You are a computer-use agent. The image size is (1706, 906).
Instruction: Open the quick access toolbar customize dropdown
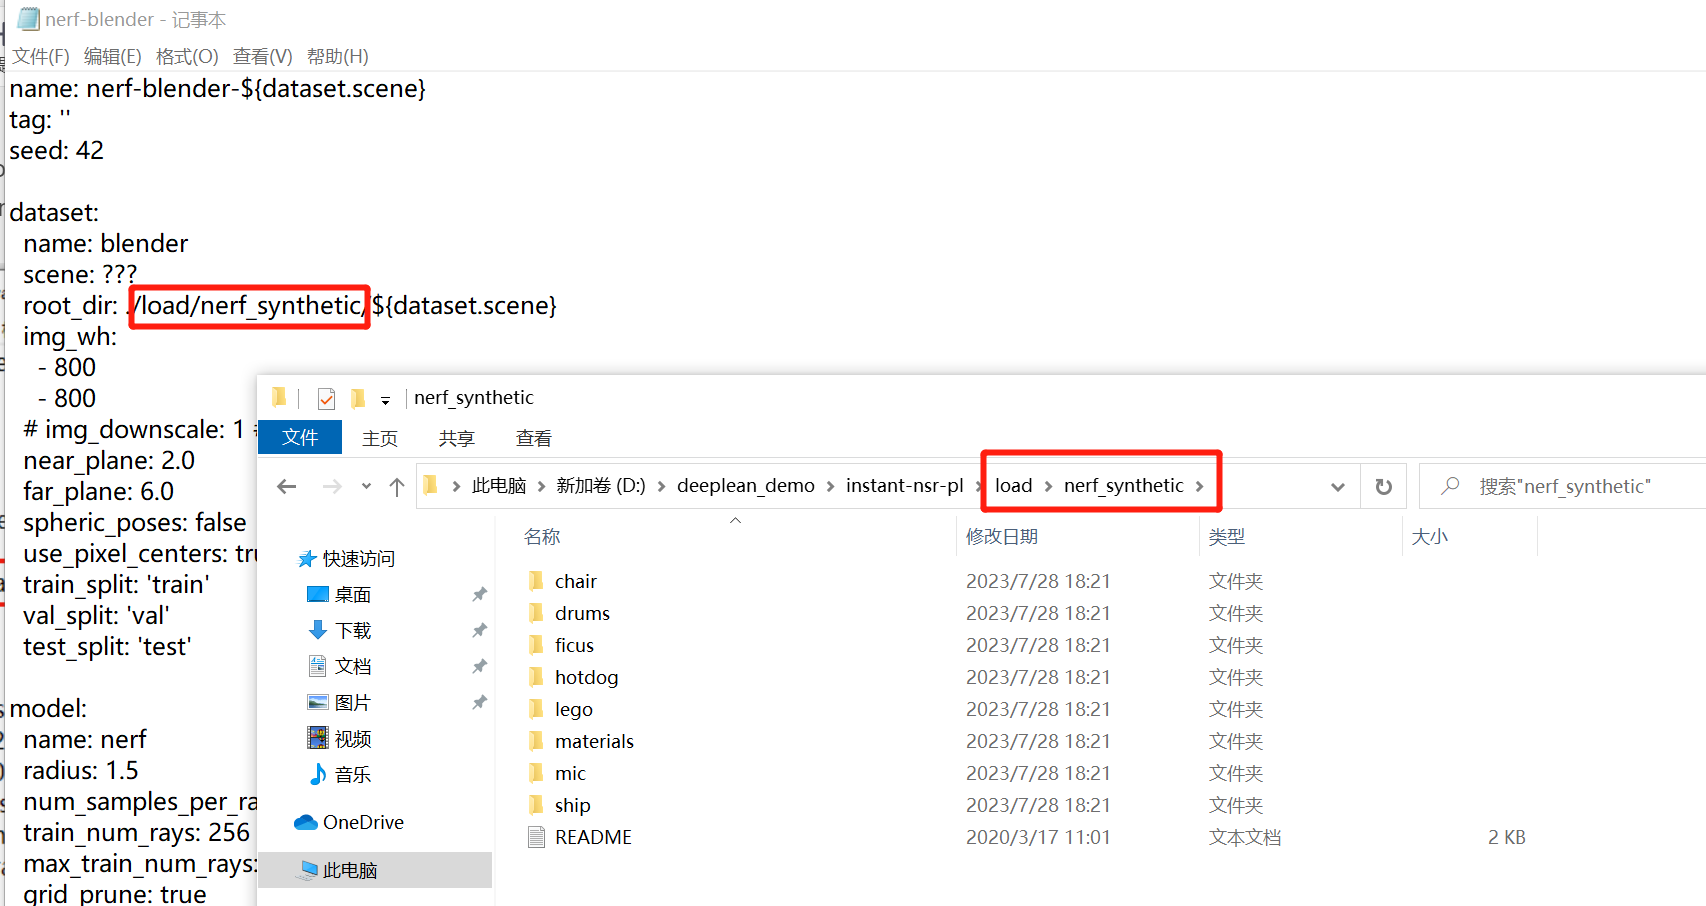coord(385,398)
